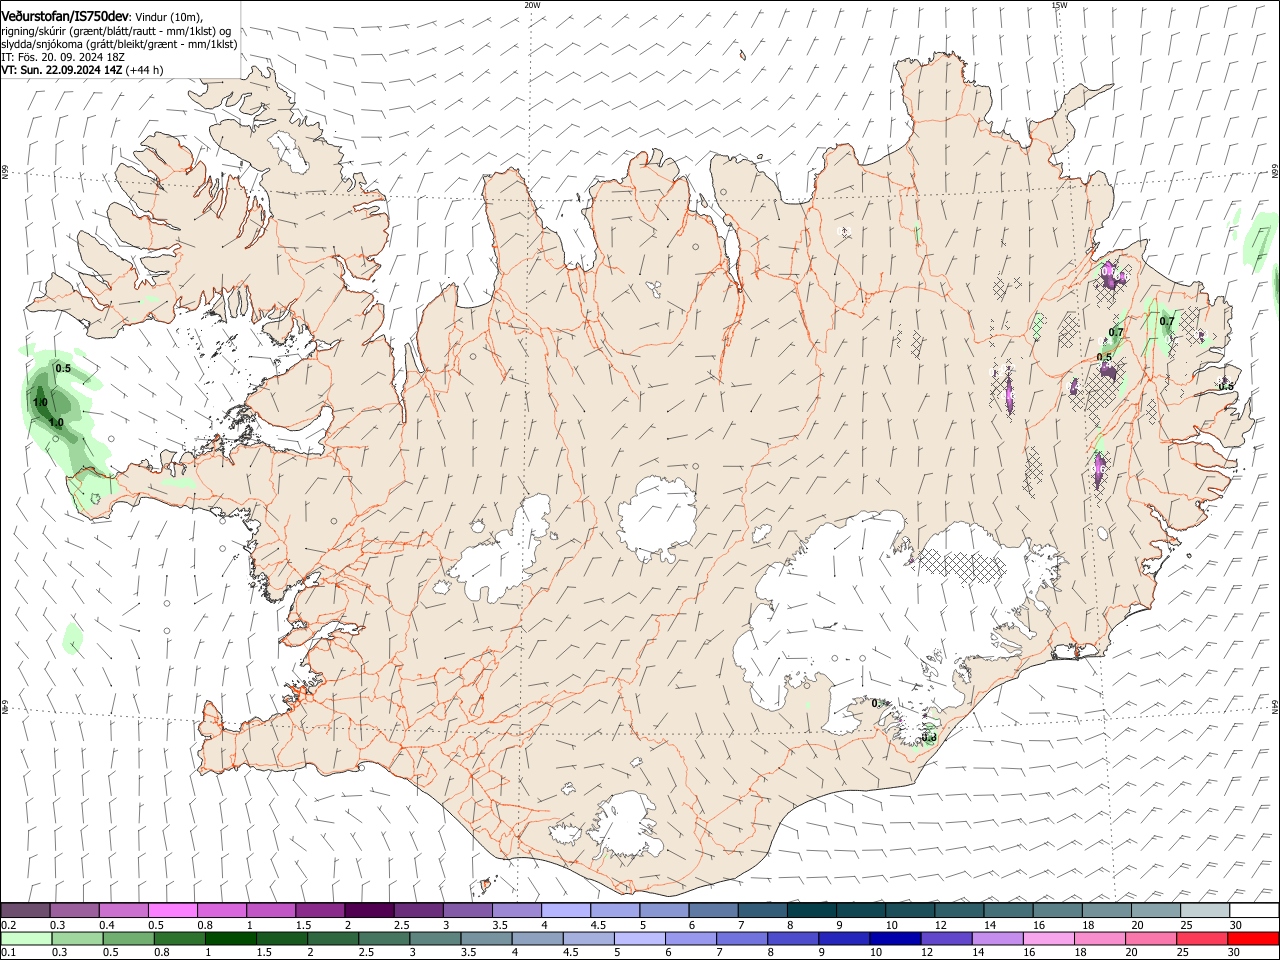Click the gray-teal 3 swatch, lower legend row
The height and width of the screenshot is (960, 1280).
click(435, 938)
